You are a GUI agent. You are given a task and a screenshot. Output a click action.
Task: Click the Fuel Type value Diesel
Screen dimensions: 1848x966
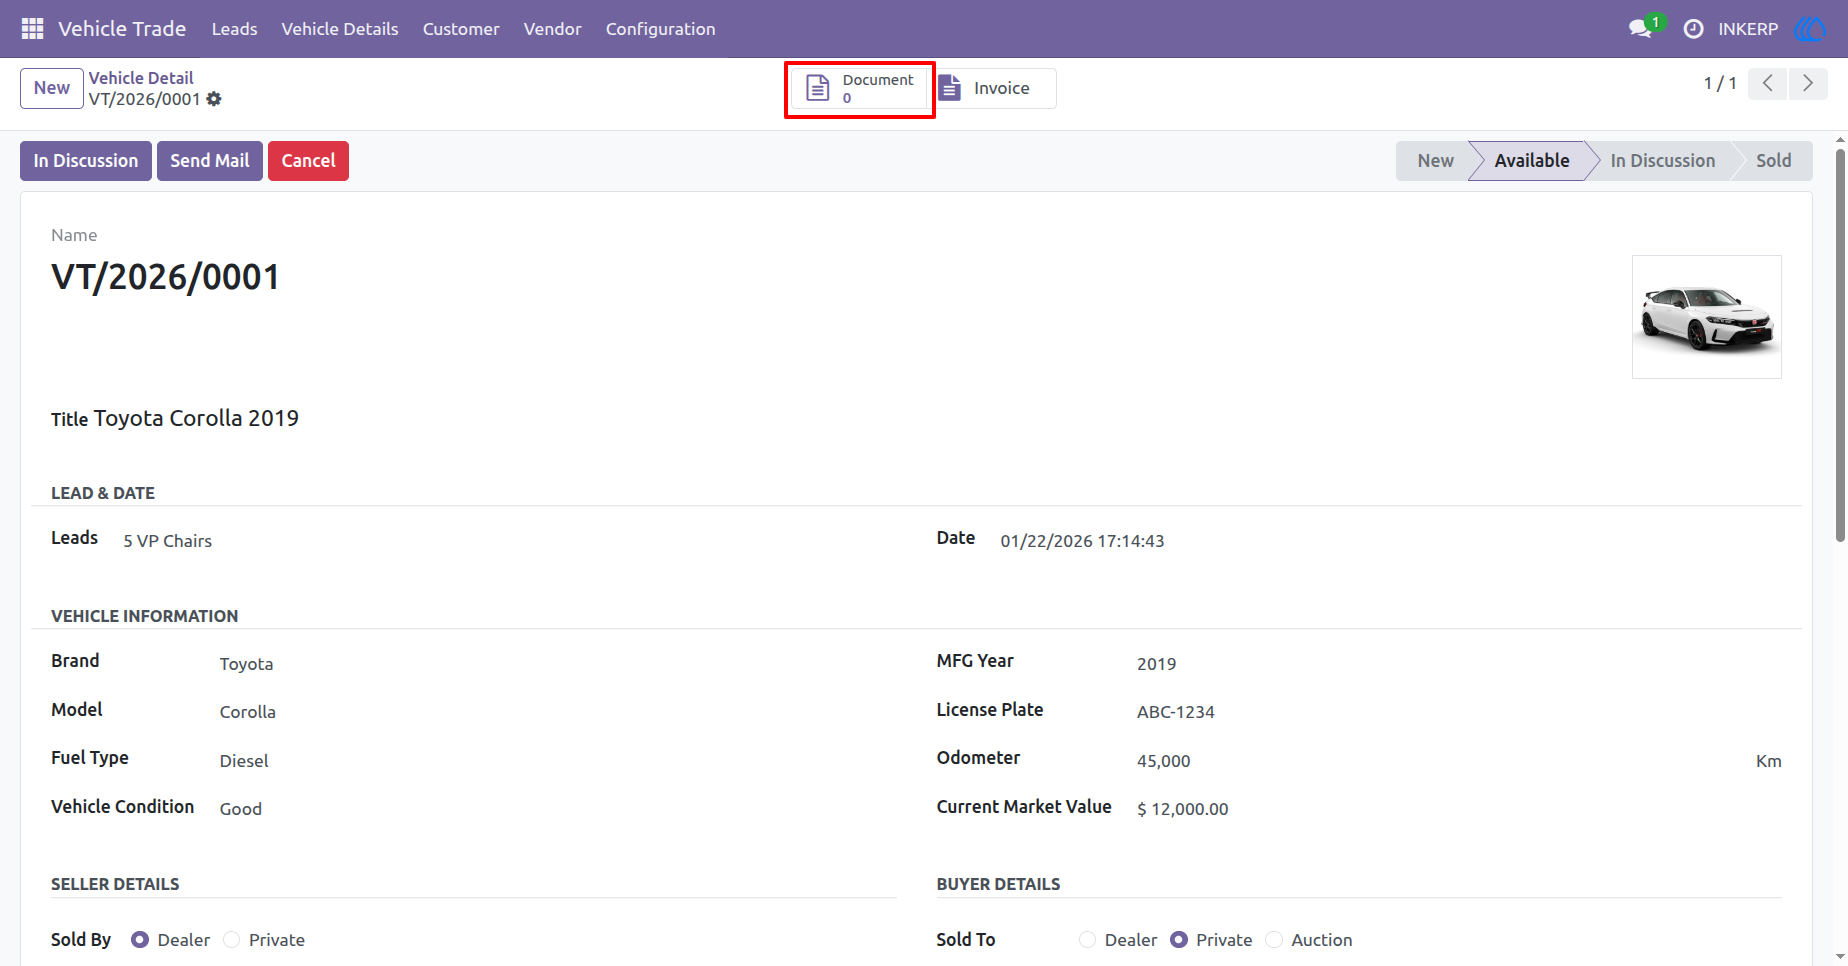[244, 761]
